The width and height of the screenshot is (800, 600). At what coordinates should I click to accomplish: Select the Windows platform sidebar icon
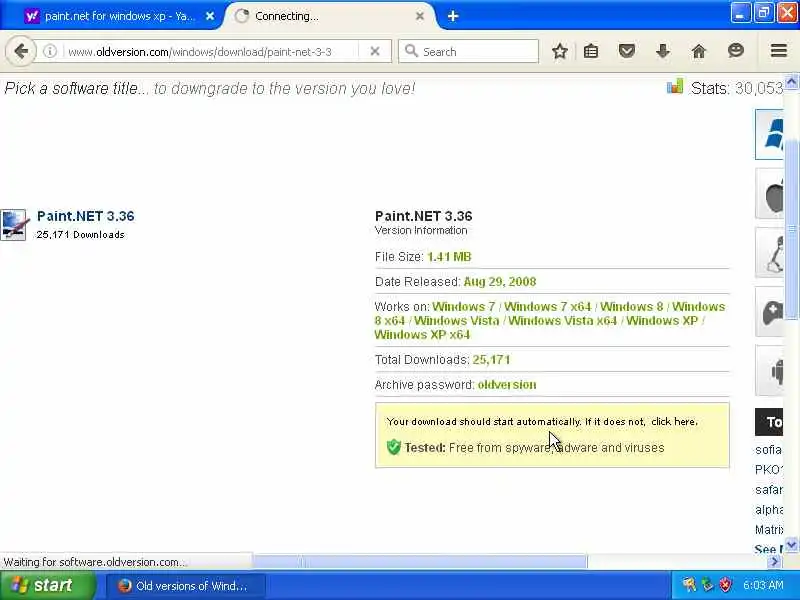pyautogui.click(x=769, y=134)
